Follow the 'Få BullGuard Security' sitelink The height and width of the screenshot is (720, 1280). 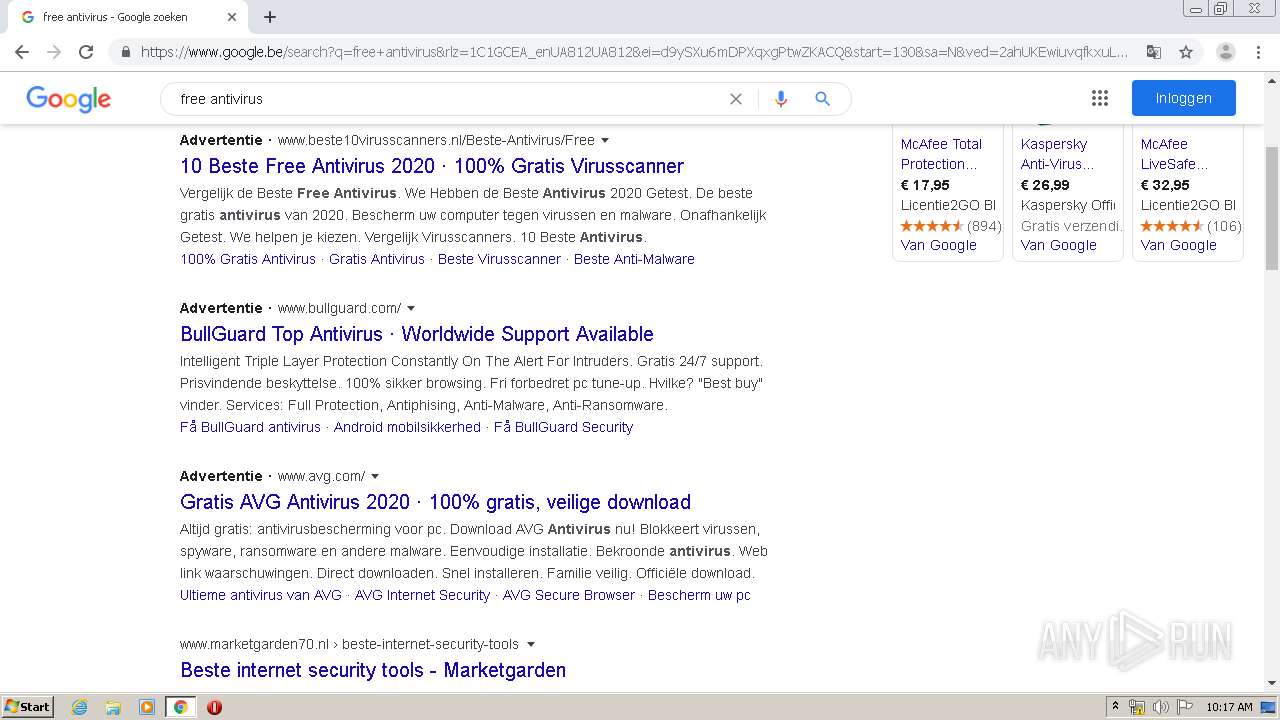click(563, 427)
